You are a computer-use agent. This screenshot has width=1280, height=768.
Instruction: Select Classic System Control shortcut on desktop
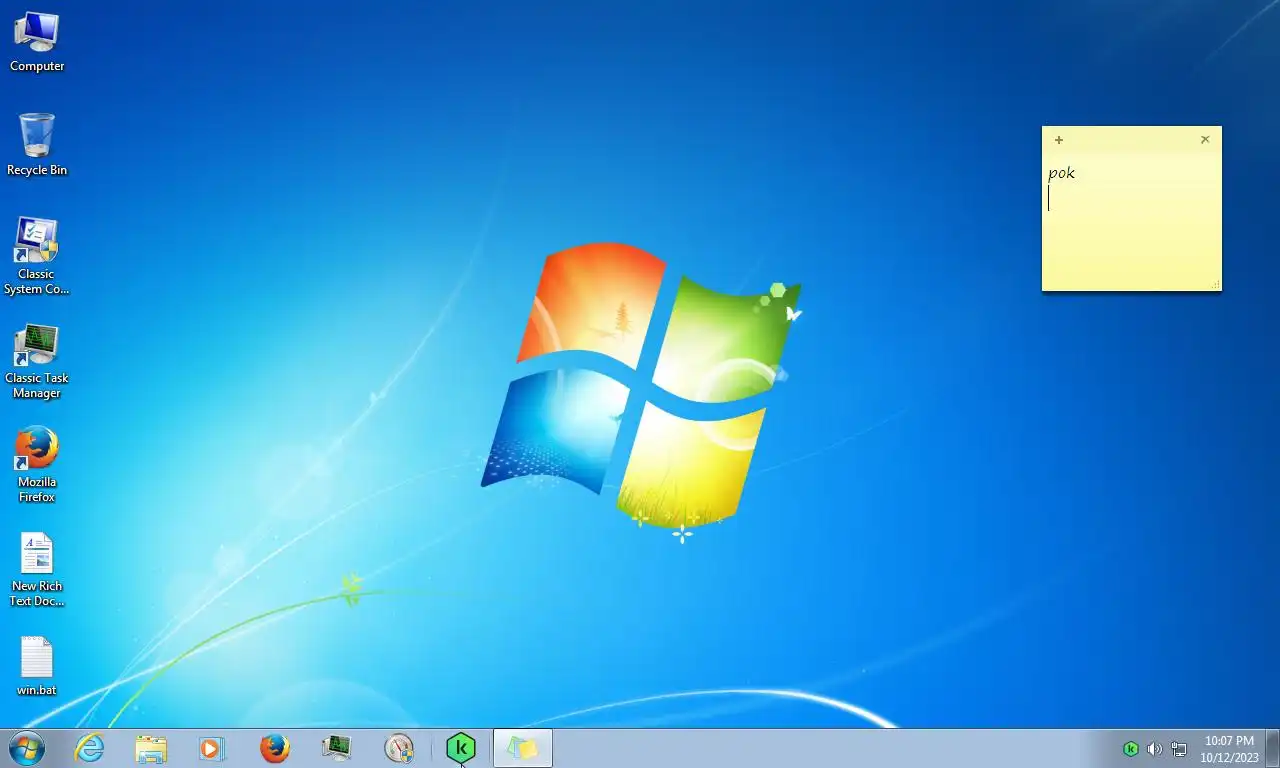(x=37, y=256)
